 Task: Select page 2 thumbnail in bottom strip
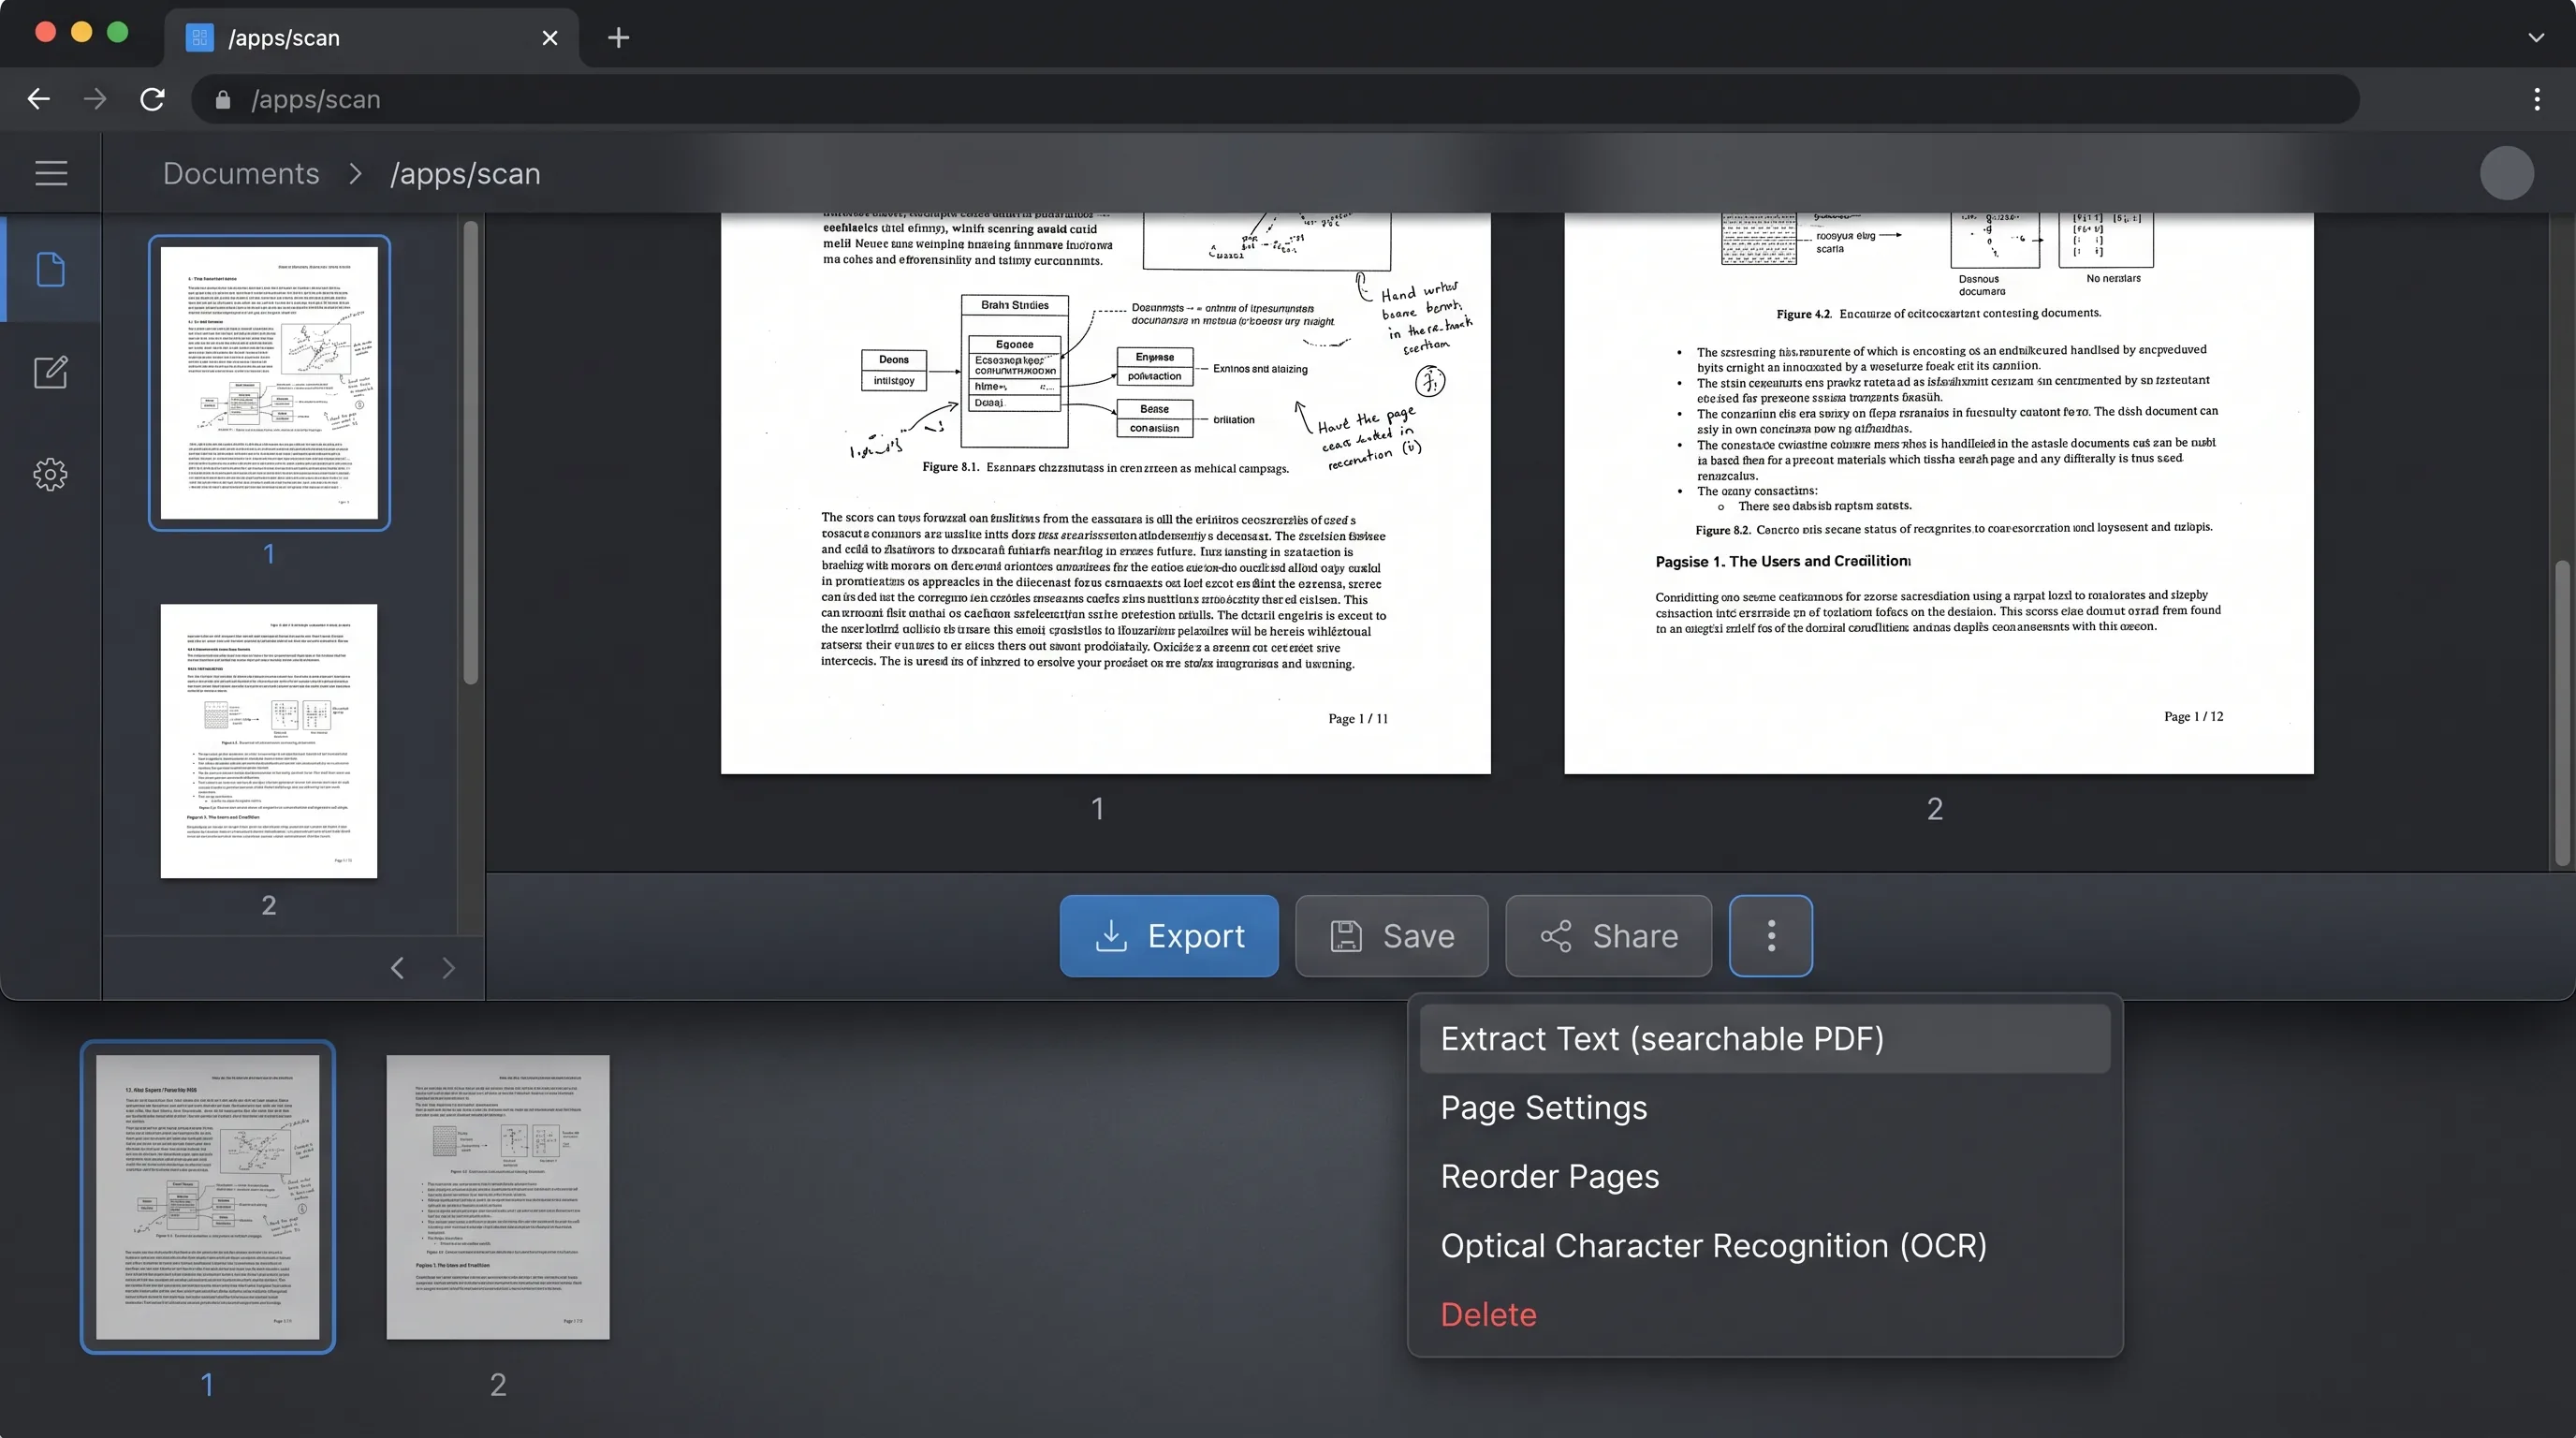point(498,1197)
